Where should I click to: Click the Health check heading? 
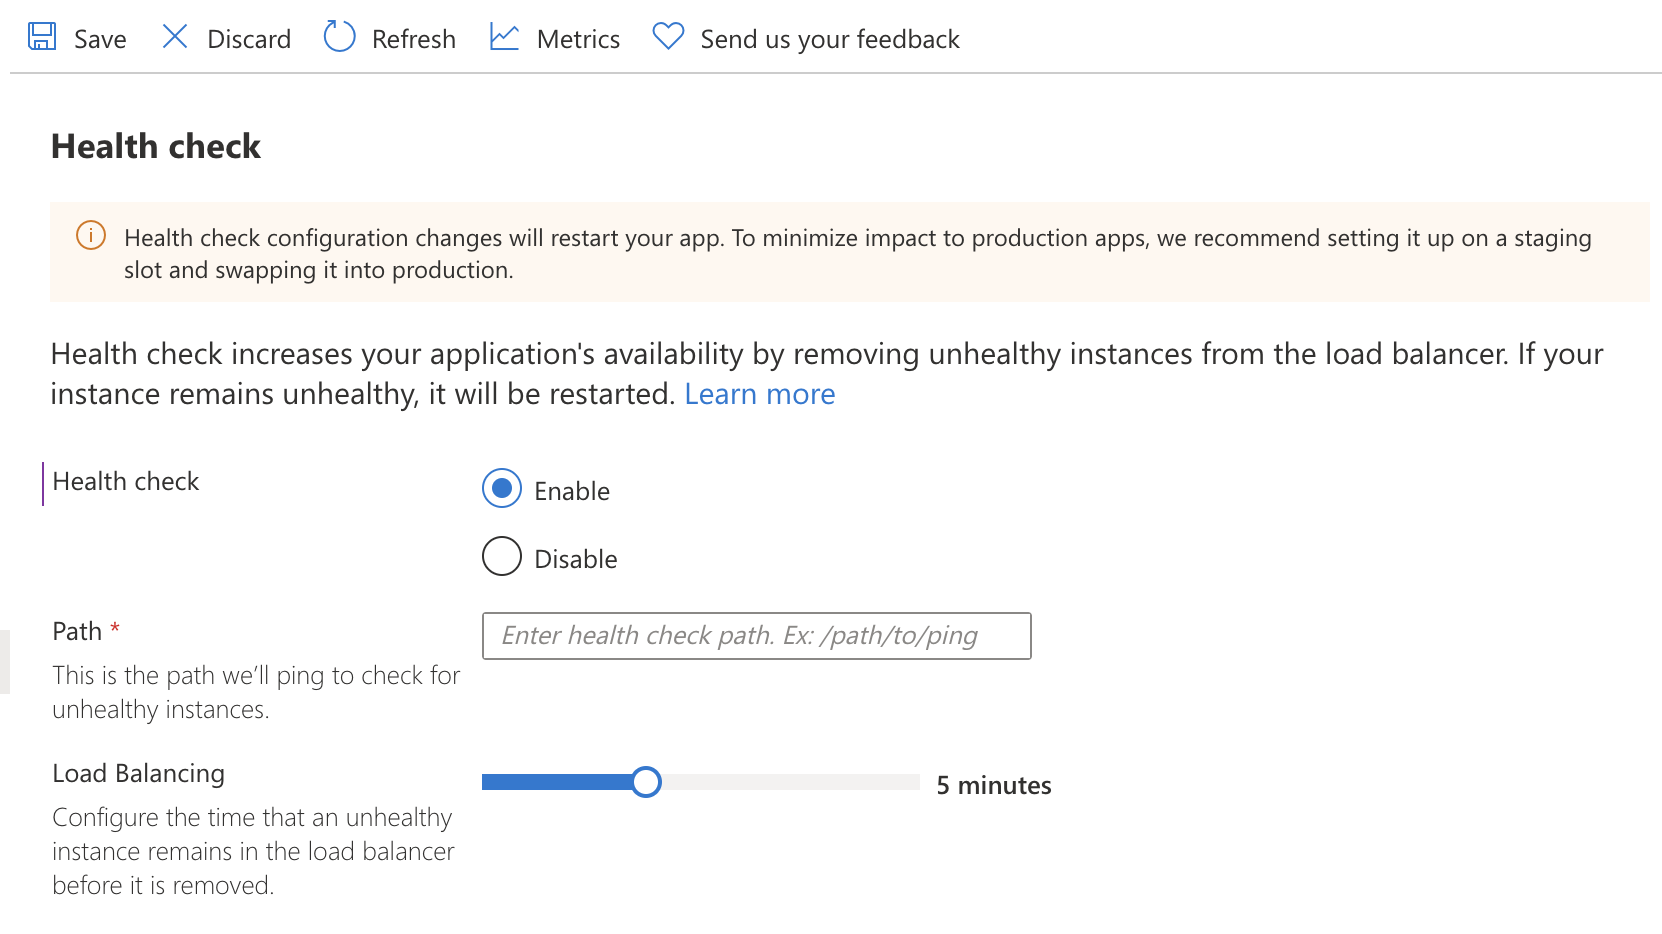click(155, 146)
